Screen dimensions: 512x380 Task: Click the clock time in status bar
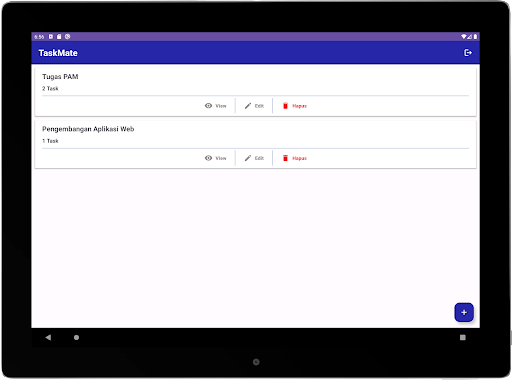pyautogui.click(x=39, y=37)
